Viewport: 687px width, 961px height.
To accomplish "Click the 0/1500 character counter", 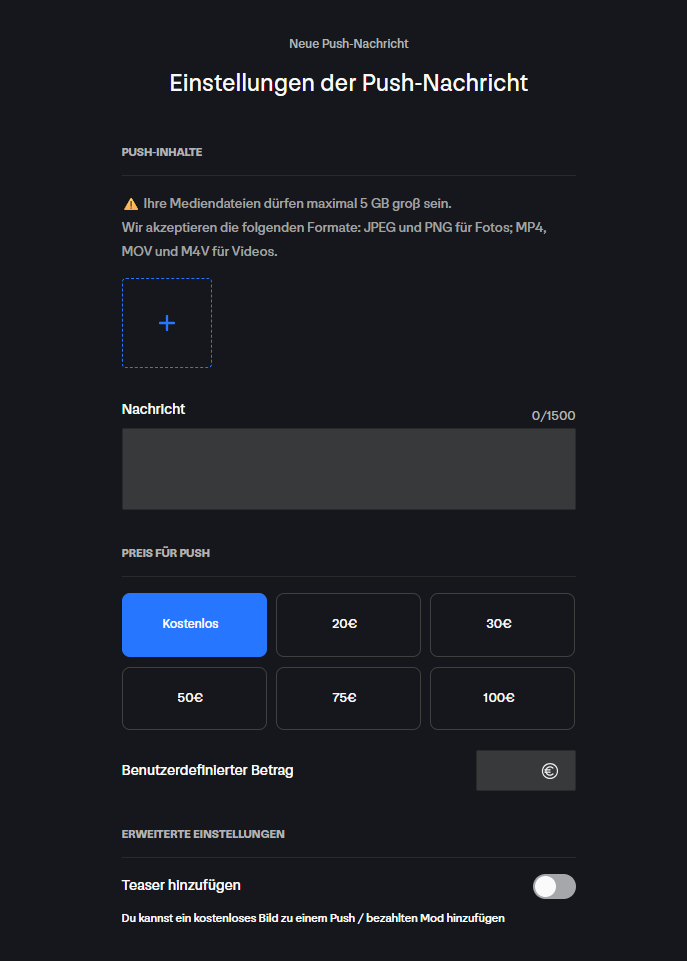I will click(x=553, y=416).
